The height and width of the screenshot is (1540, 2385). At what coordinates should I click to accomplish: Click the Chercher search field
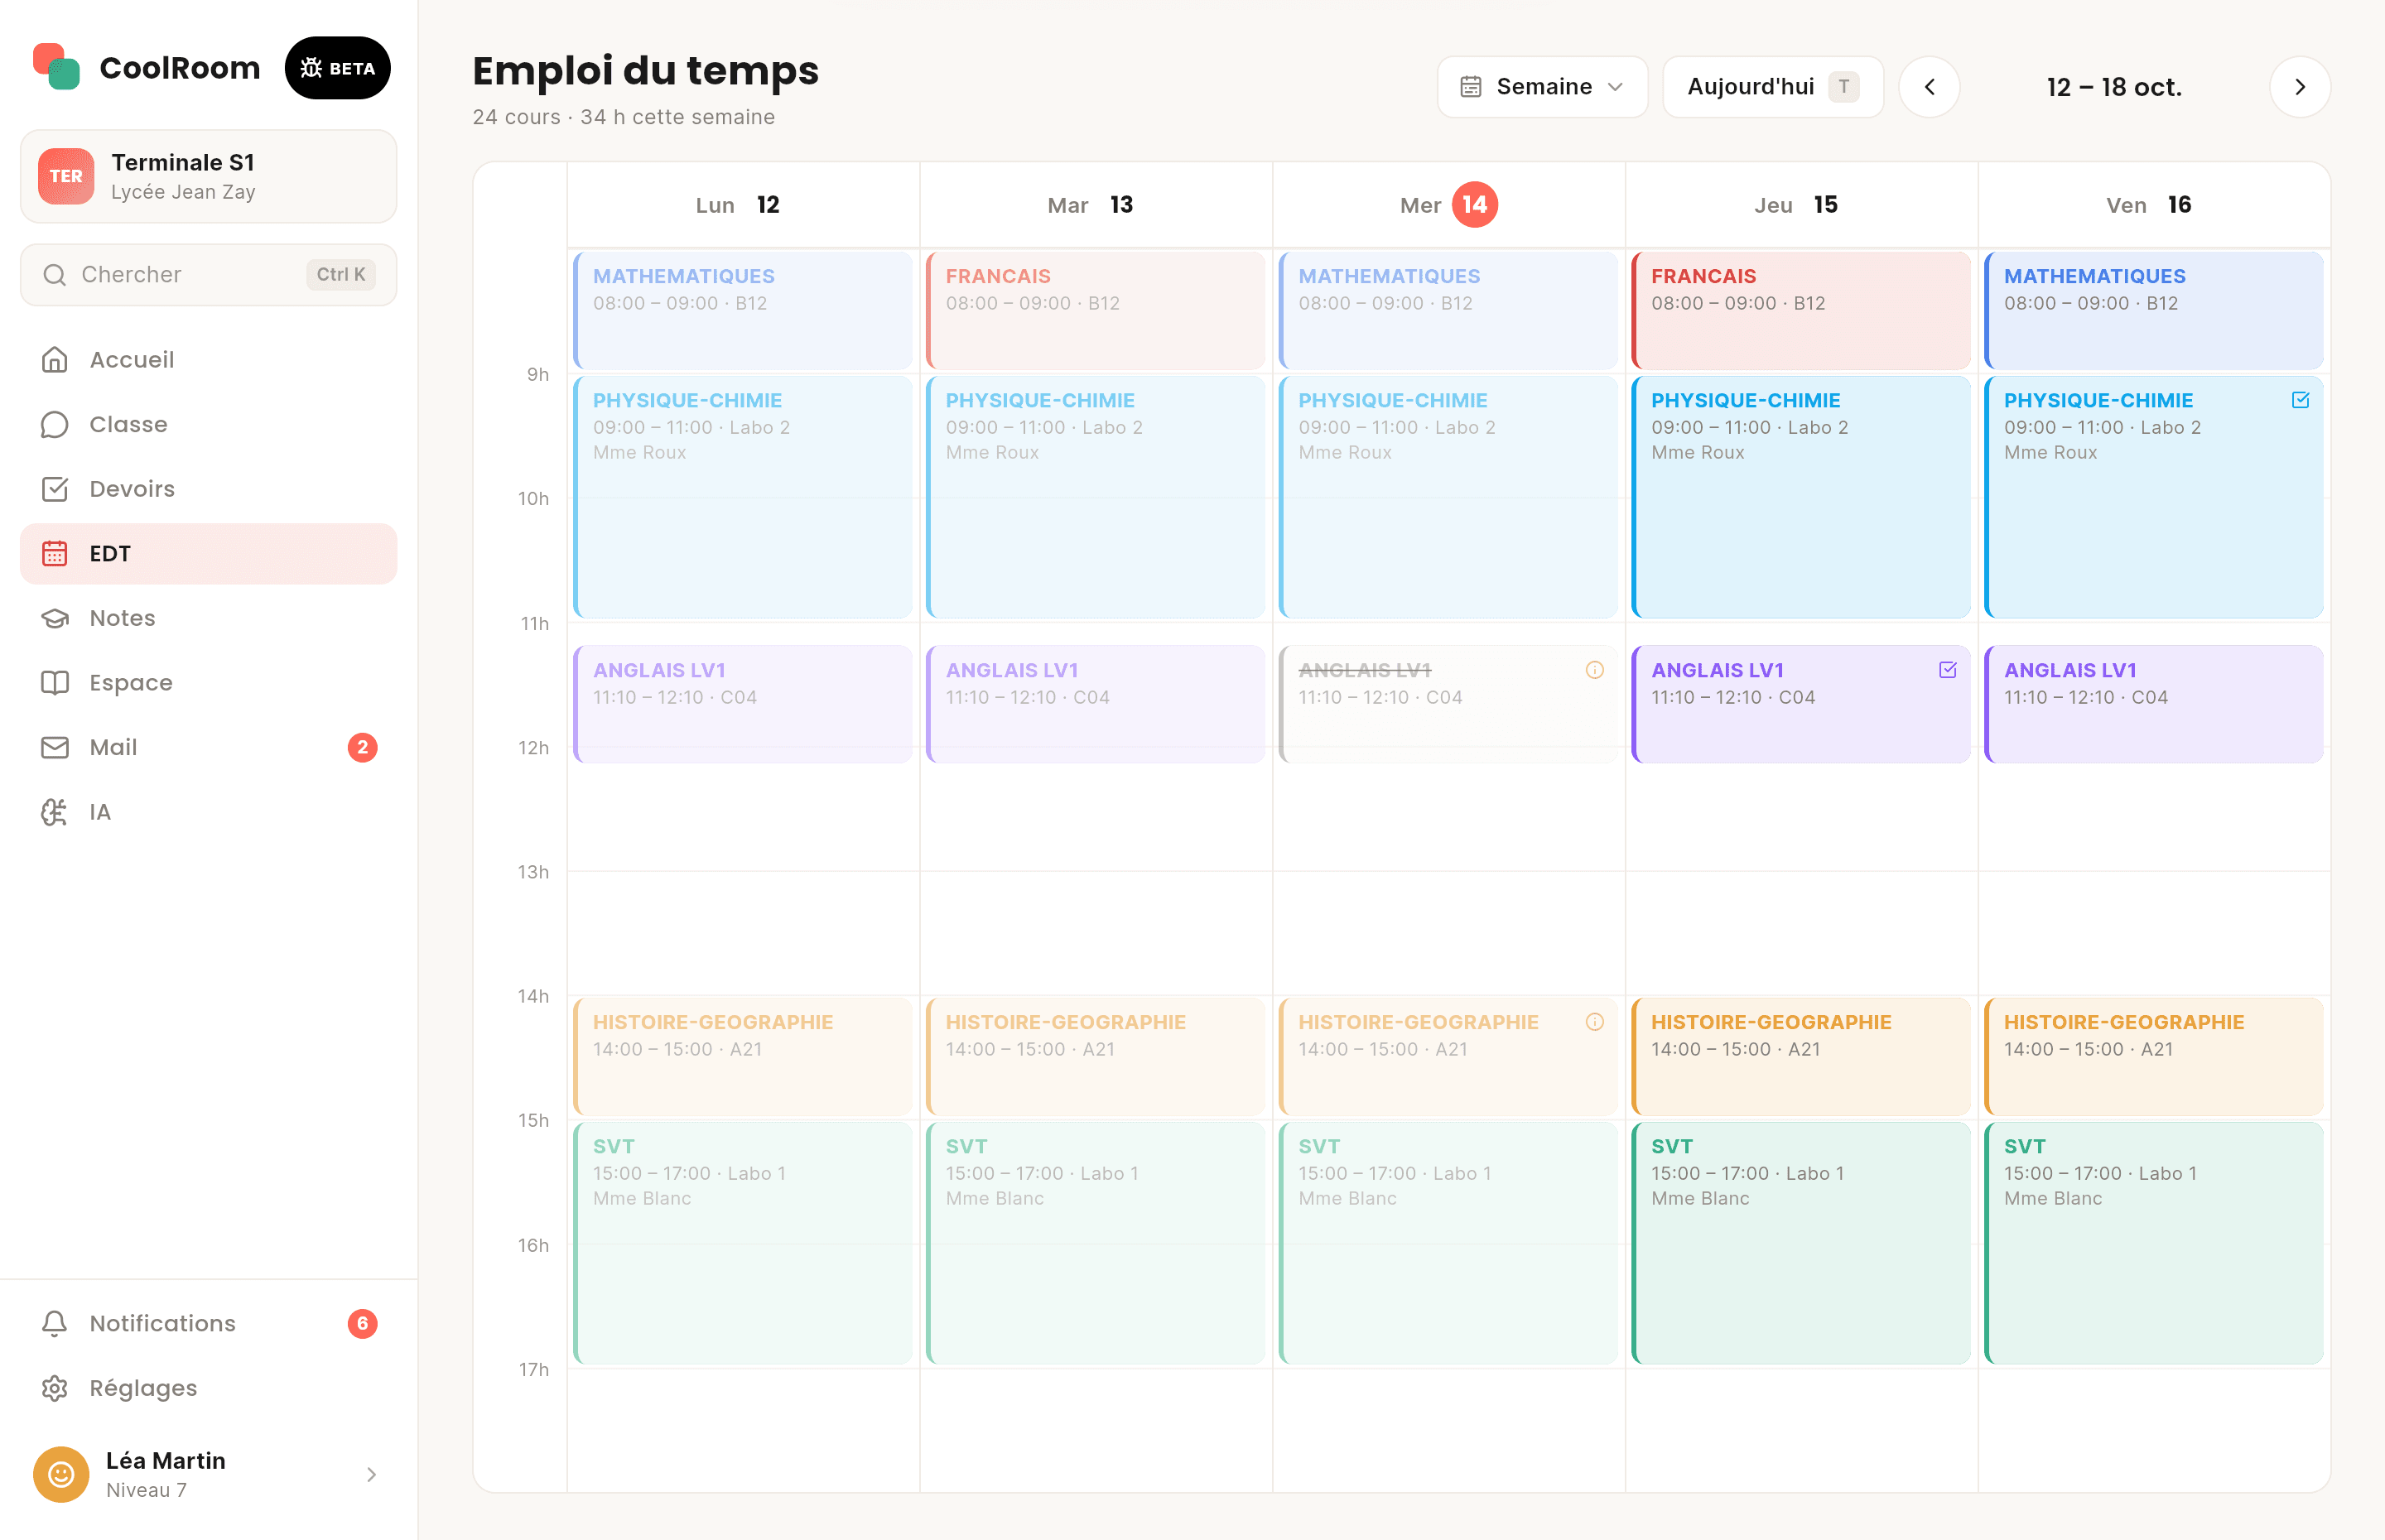tap(209, 275)
